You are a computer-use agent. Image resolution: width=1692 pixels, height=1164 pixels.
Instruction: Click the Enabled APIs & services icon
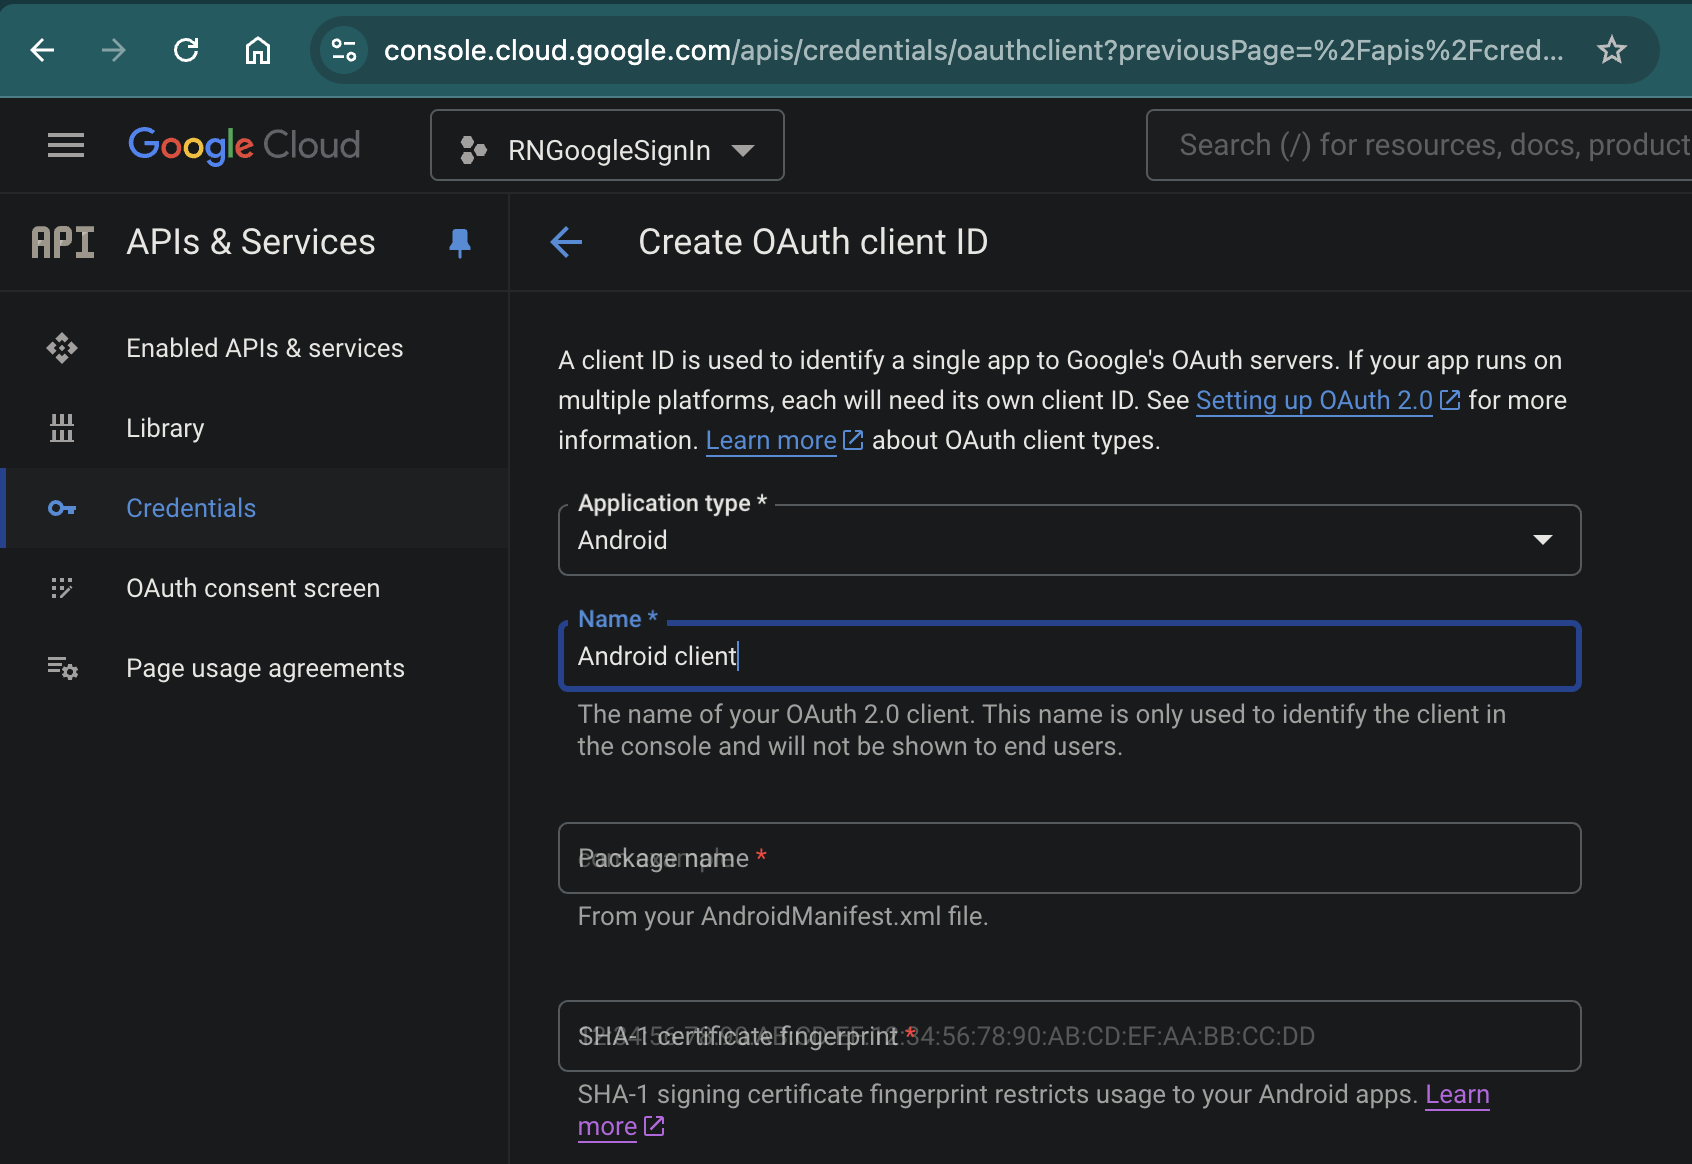[62, 348]
